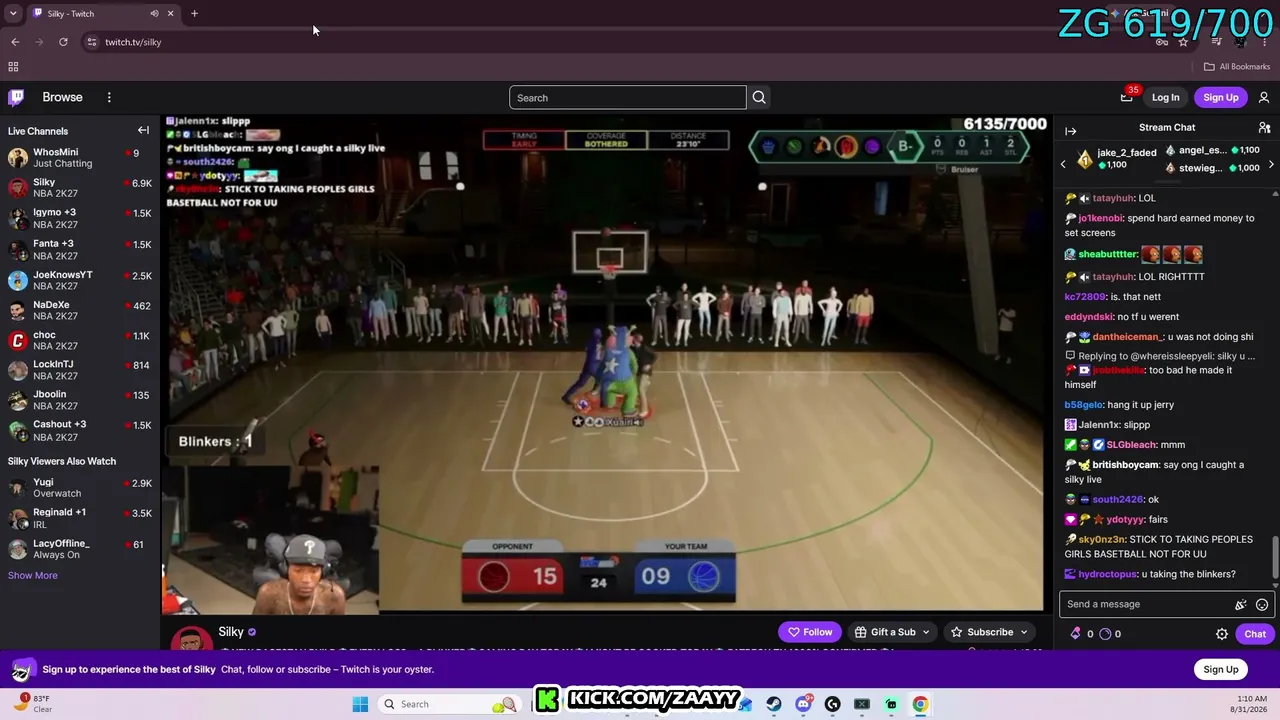Open chat settings gear
Viewport: 1280px width, 720px height.
[x=1222, y=634]
